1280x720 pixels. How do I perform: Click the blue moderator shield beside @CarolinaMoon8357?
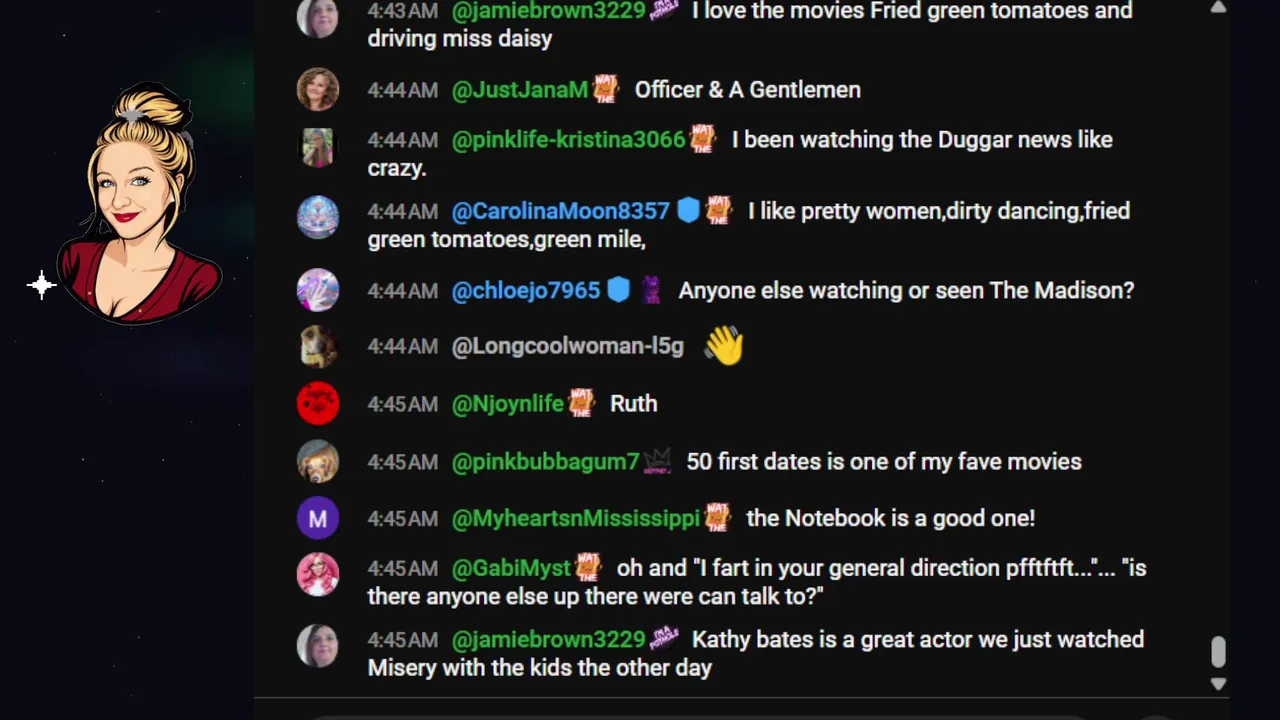[x=688, y=210]
